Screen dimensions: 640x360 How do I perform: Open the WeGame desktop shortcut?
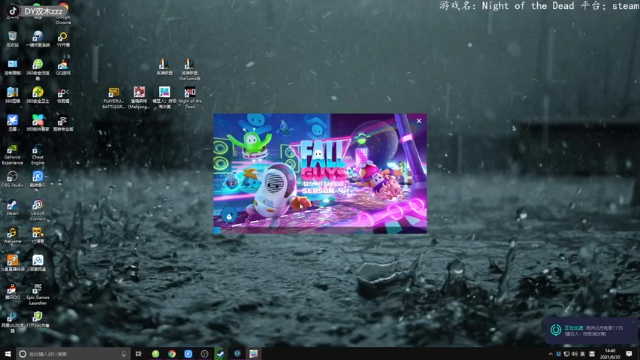click(12, 236)
